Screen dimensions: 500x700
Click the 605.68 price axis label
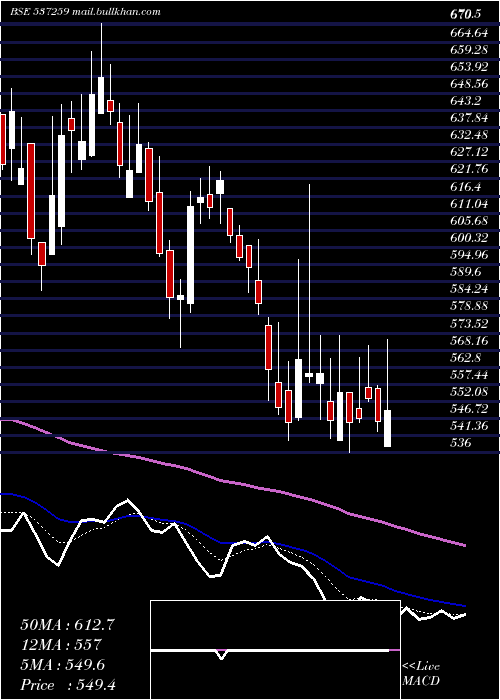point(469,221)
